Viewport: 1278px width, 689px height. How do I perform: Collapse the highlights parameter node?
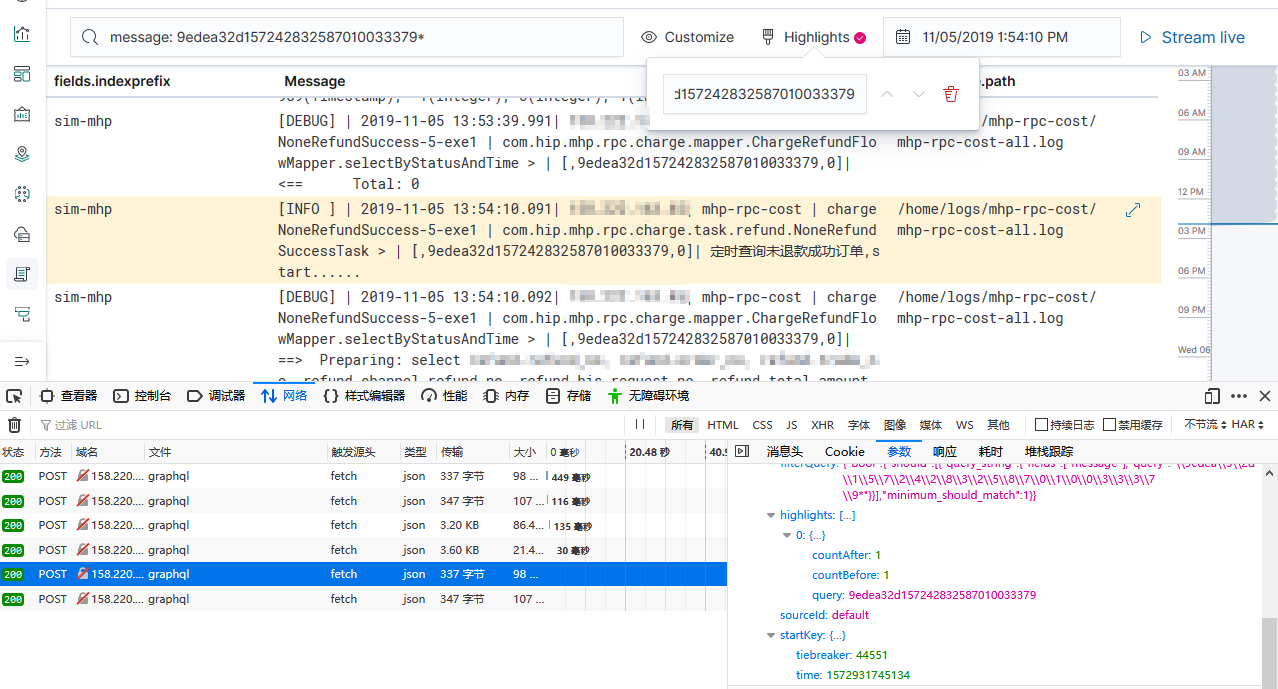771,515
